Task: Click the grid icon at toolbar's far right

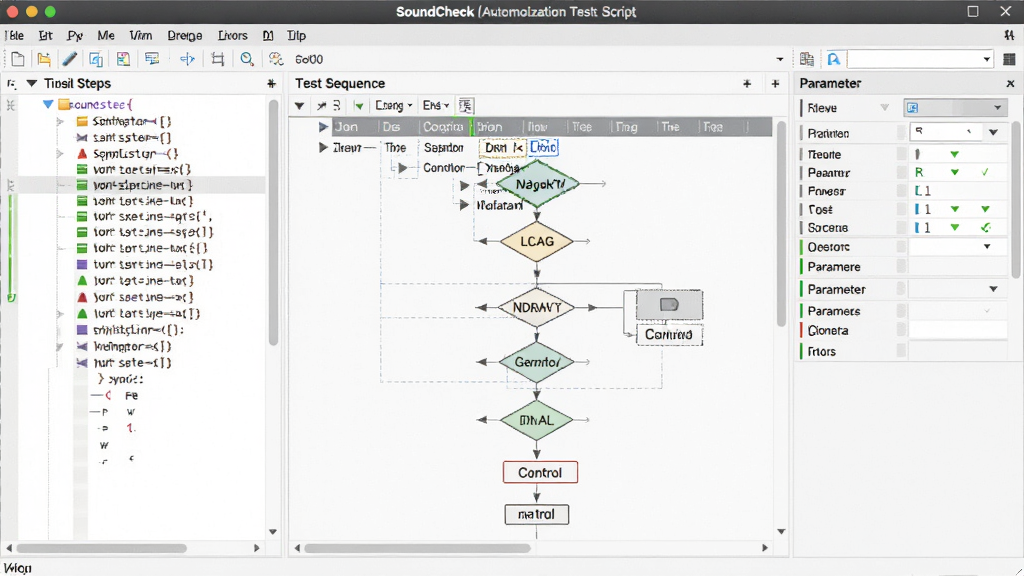Action: click(x=1009, y=59)
